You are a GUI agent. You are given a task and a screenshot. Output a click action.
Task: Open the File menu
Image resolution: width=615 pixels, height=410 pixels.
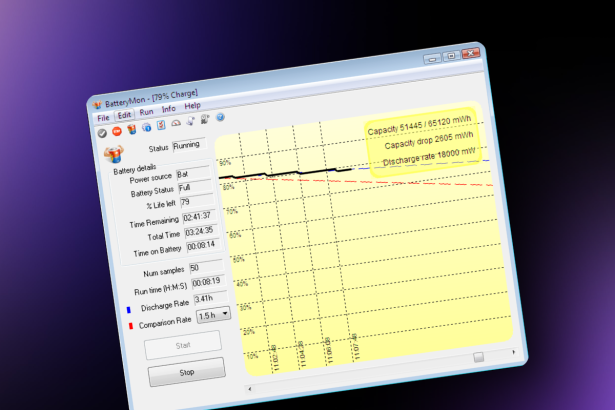pos(103,118)
